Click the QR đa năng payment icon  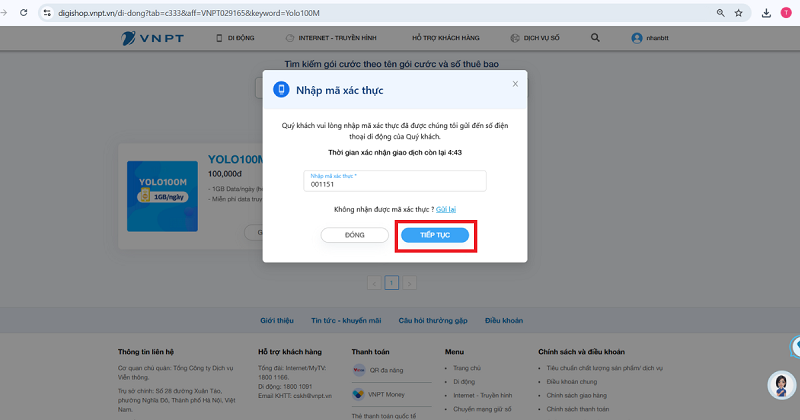click(x=359, y=370)
